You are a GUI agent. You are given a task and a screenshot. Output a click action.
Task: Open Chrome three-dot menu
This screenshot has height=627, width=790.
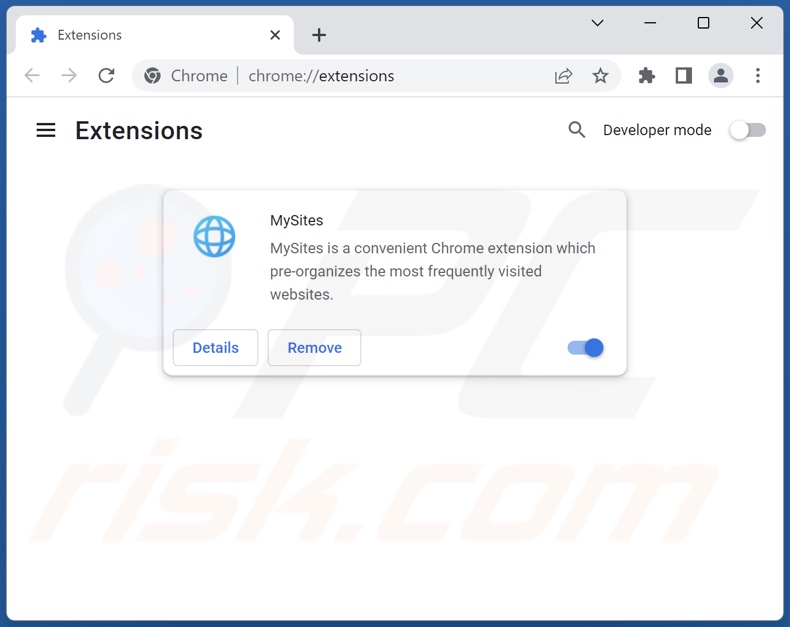[x=757, y=76]
